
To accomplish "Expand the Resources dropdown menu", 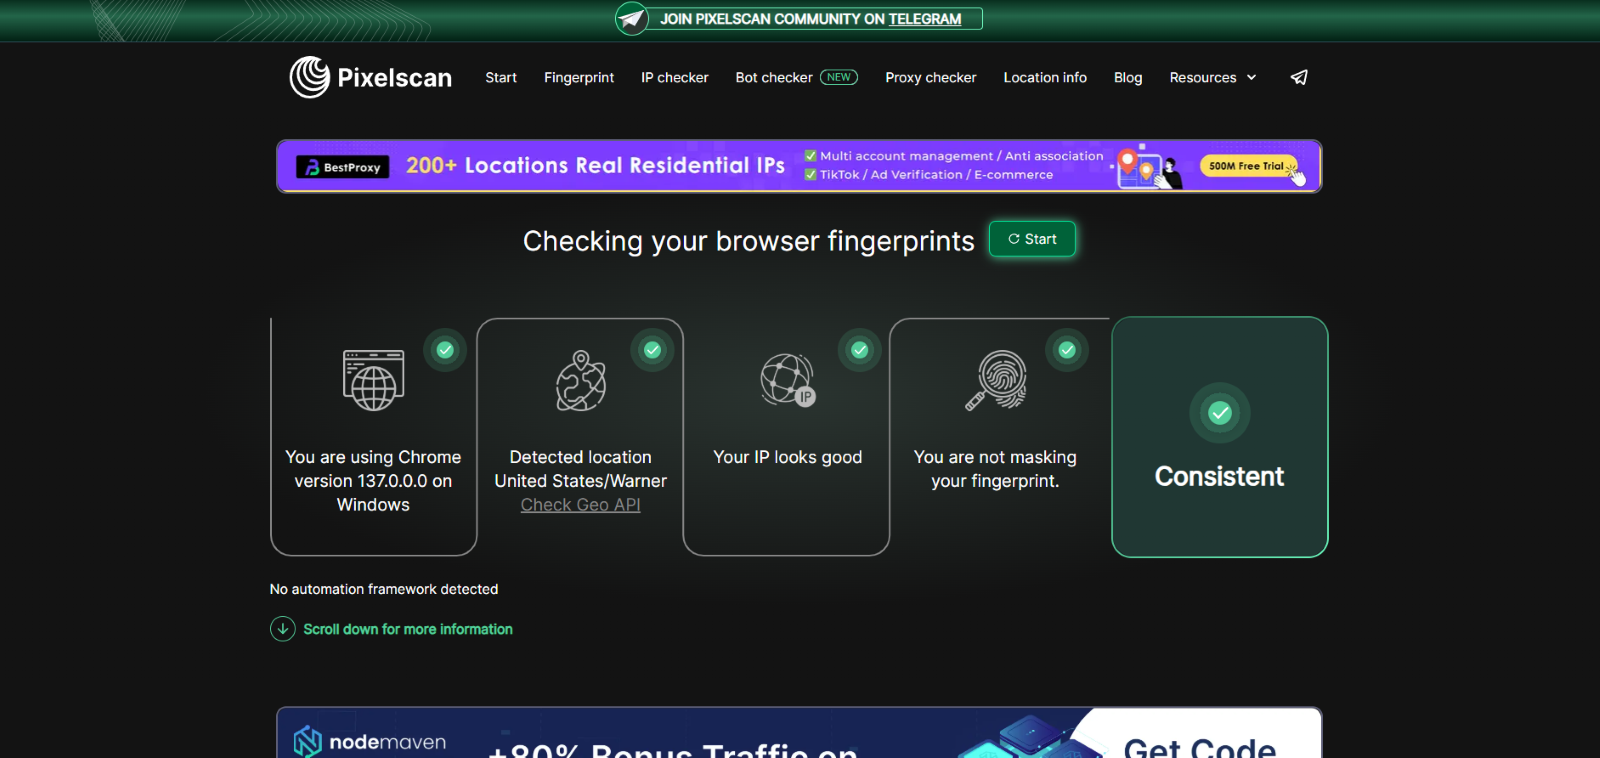I will click(1203, 77).
